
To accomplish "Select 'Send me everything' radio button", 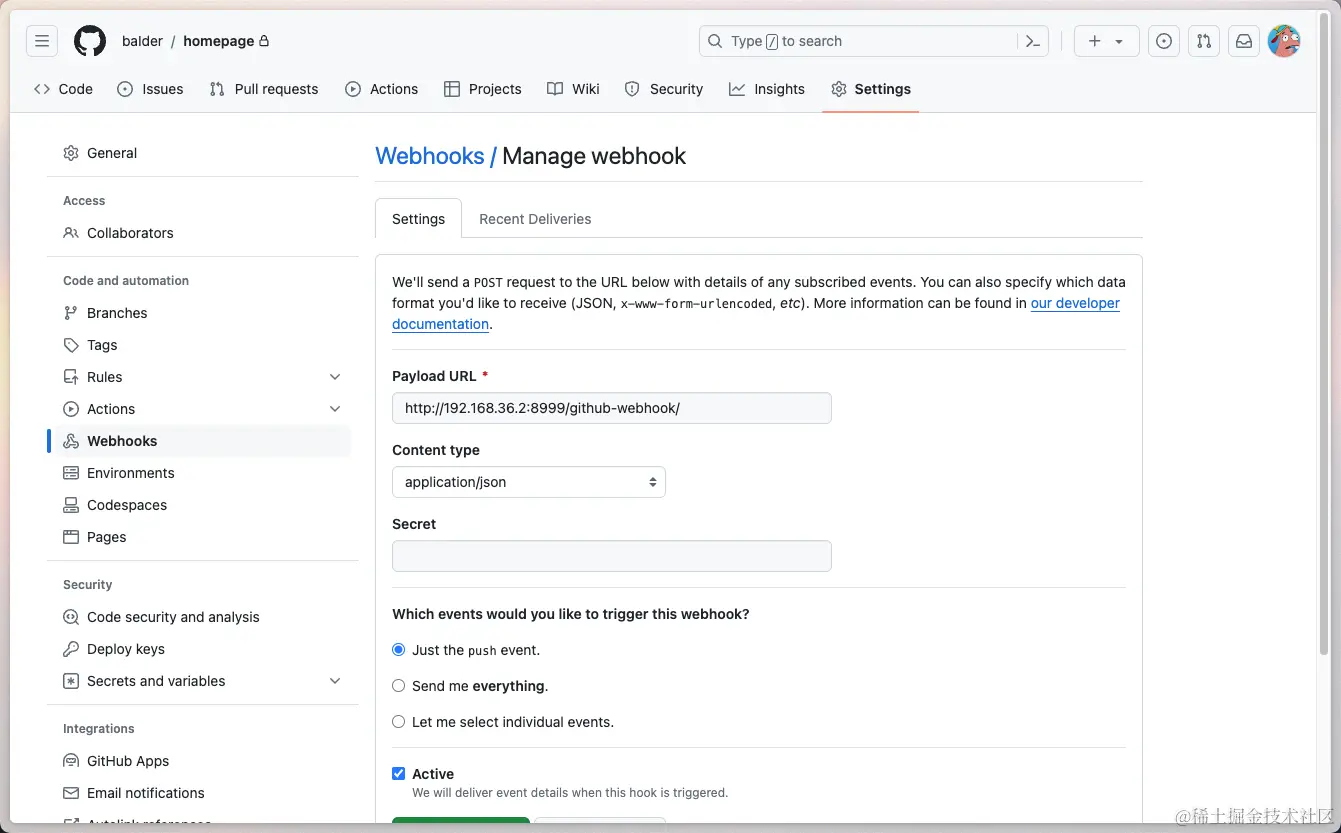I will [399, 686].
